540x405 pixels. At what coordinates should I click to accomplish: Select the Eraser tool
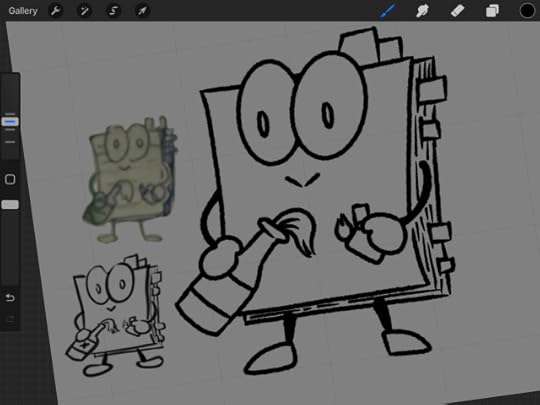click(x=457, y=11)
